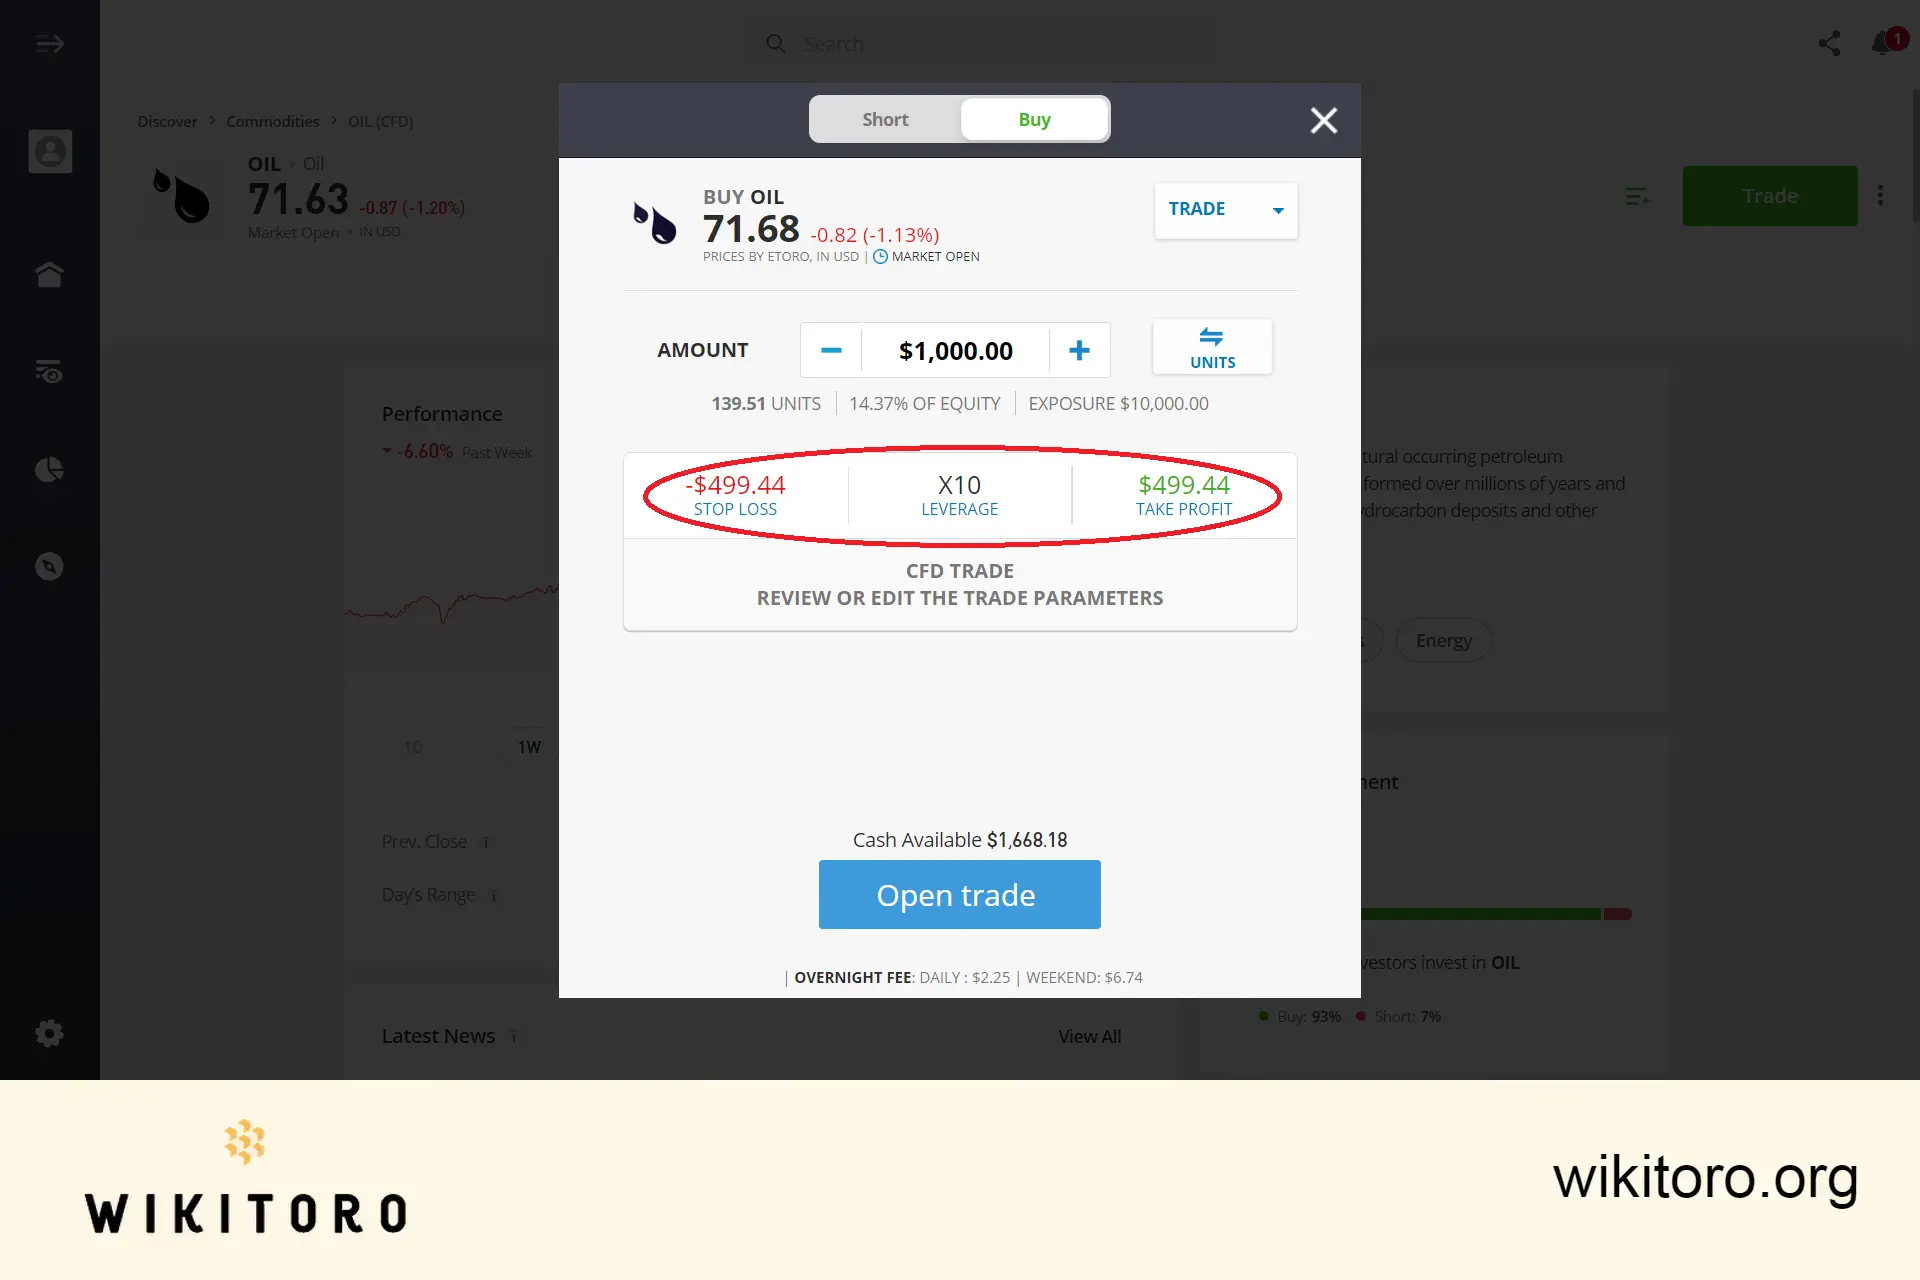Click the search icon in top navigation
This screenshot has height=1280, width=1920.
777,43
